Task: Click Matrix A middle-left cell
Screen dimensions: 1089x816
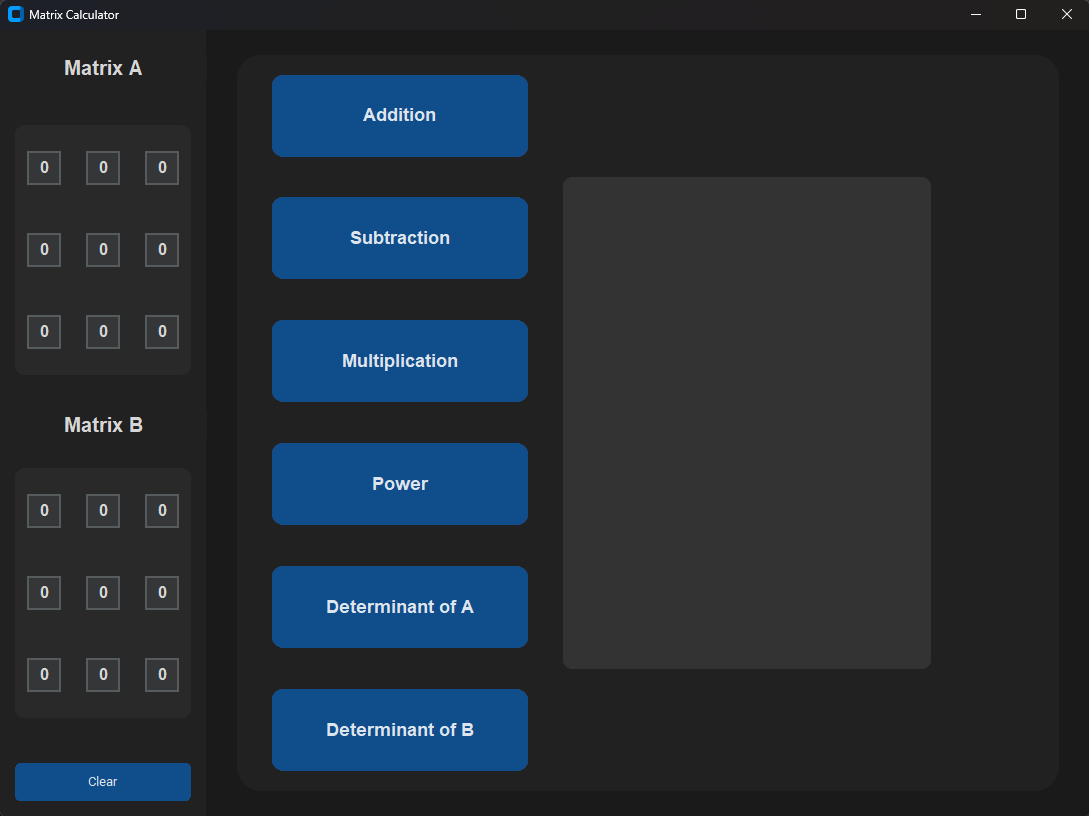Action: click(x=44, y=249)
